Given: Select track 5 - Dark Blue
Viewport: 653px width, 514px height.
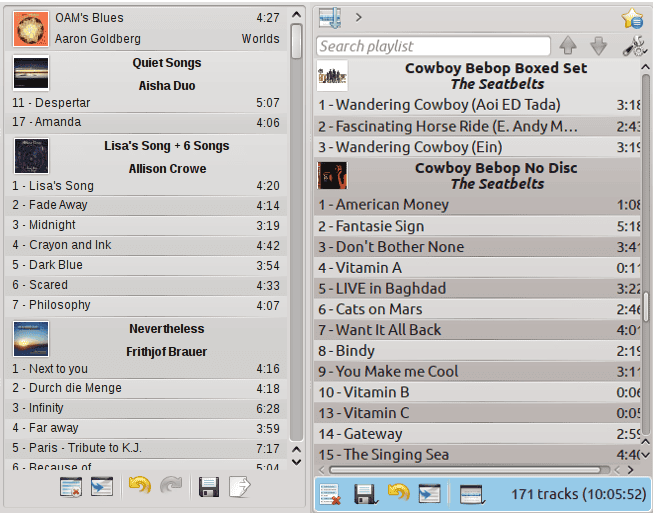Looking at the screenshot, I should [146, 265].
